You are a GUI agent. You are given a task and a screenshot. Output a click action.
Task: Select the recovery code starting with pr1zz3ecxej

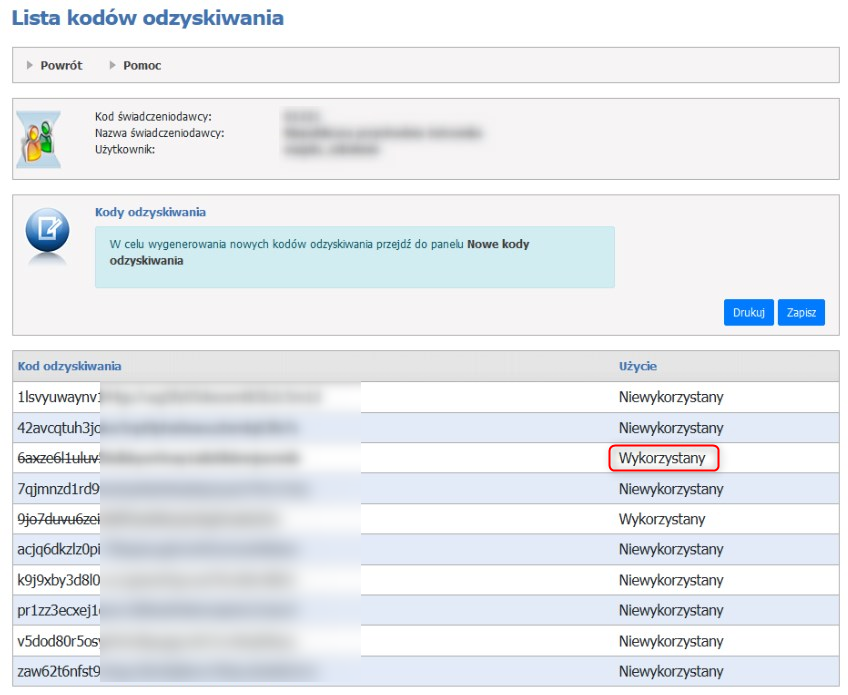[59, 611]
